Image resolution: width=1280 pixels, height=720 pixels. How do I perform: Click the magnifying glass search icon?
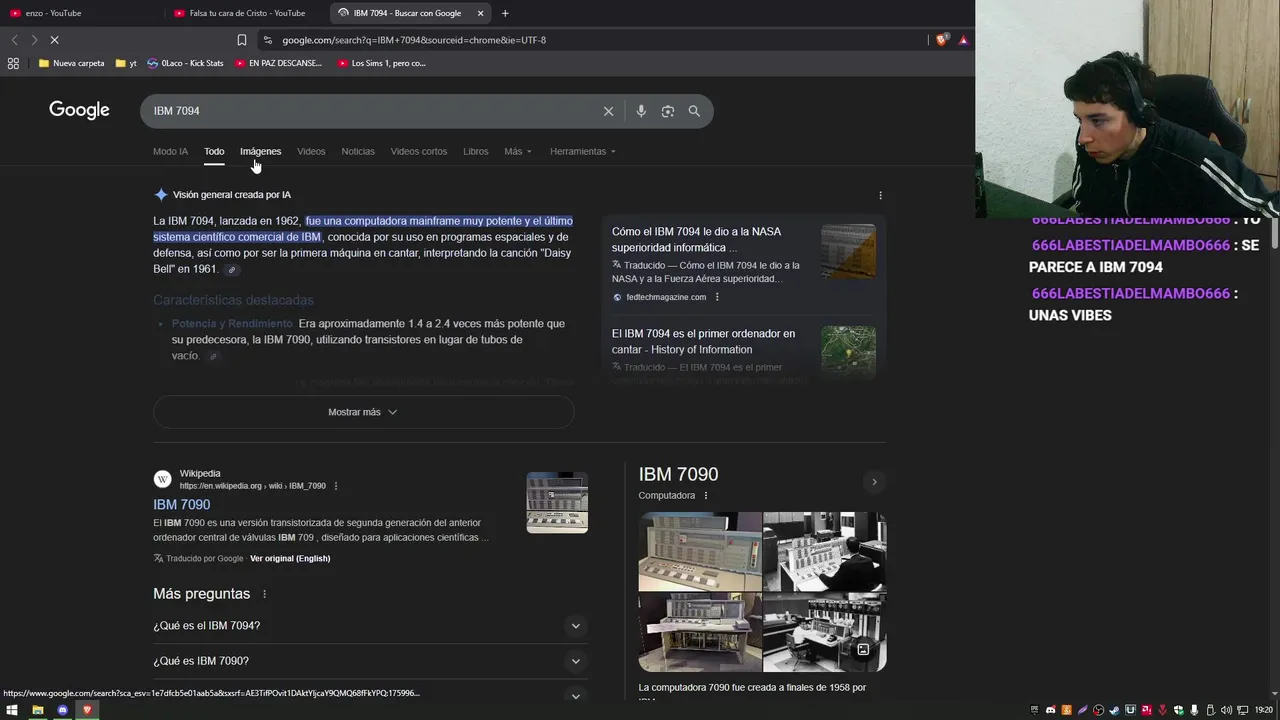[694, 111]
